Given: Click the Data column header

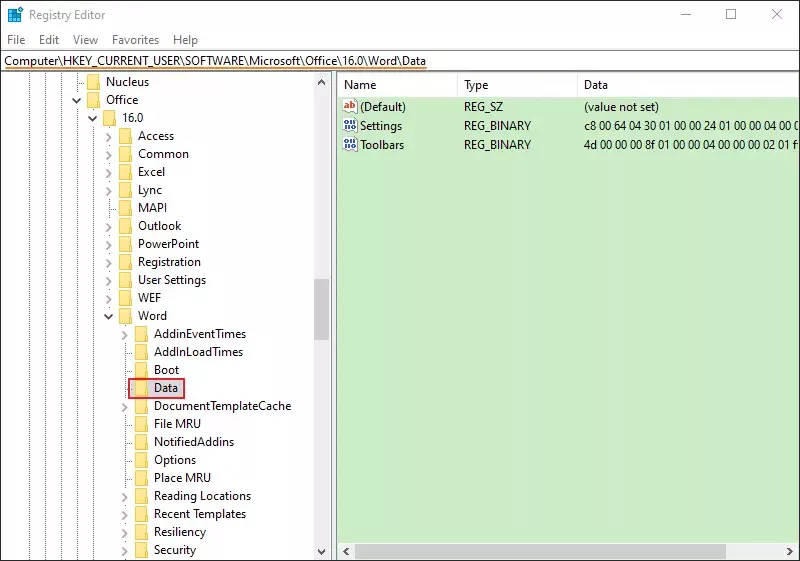Looking at the screenshot, I should tap(688, 85).
